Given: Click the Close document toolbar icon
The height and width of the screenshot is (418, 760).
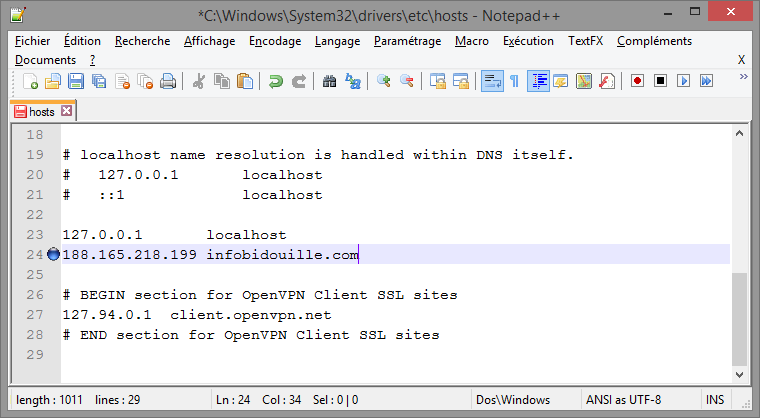Looking at the screenshot, I should pyautogui.click(x=122, y=81).
